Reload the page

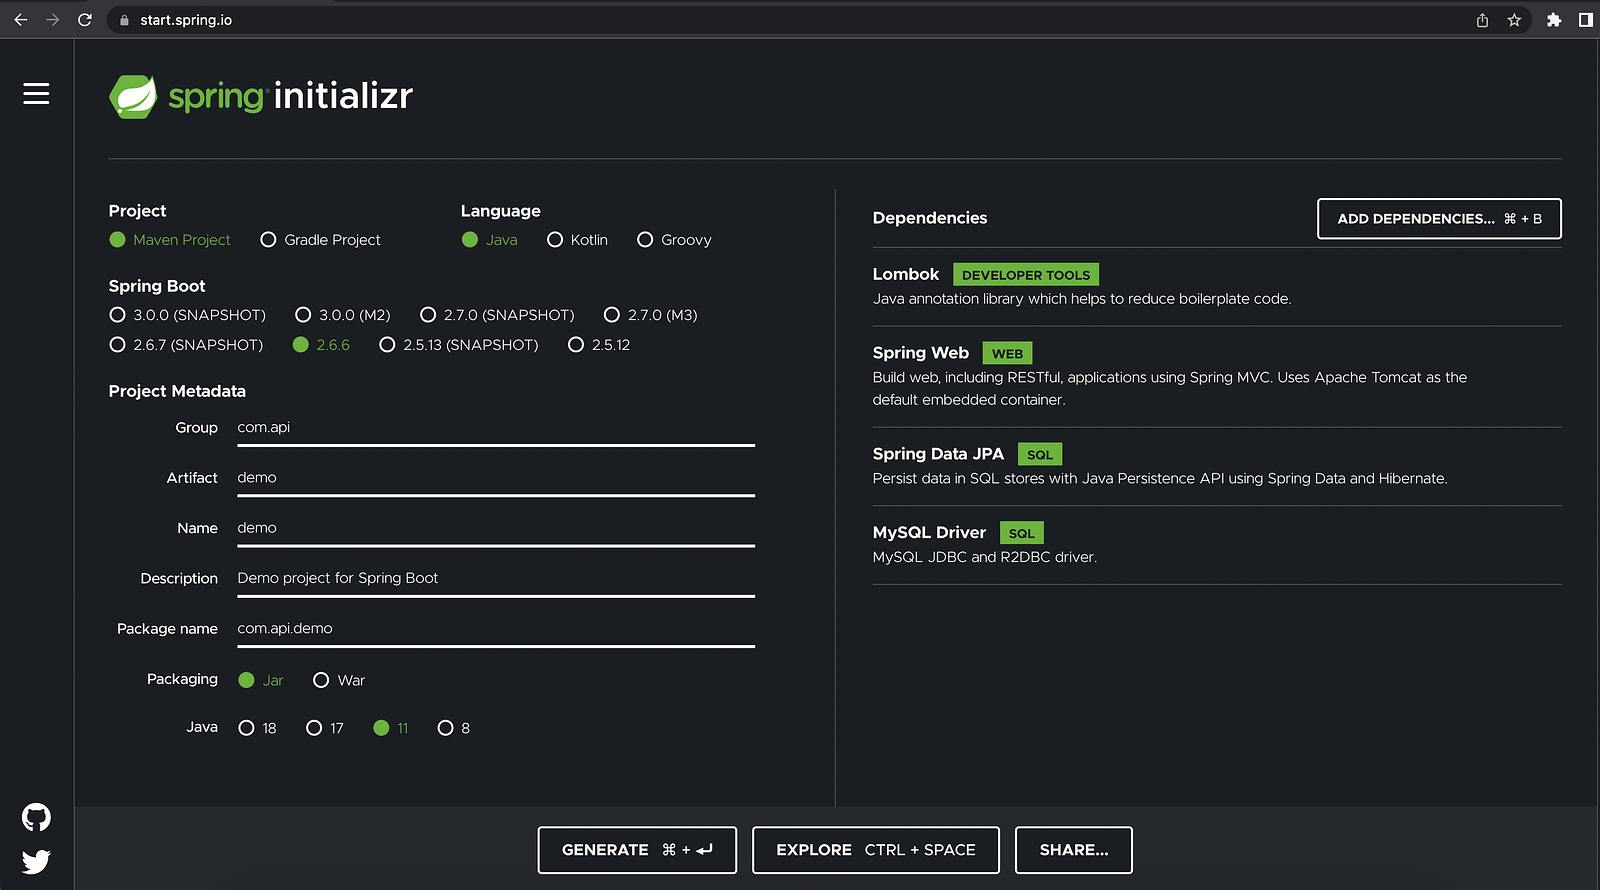pos(85,20)
